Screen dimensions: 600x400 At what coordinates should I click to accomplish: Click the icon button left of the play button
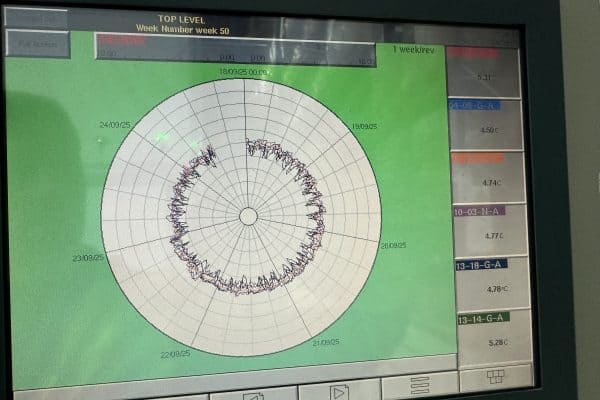point(254,394)
